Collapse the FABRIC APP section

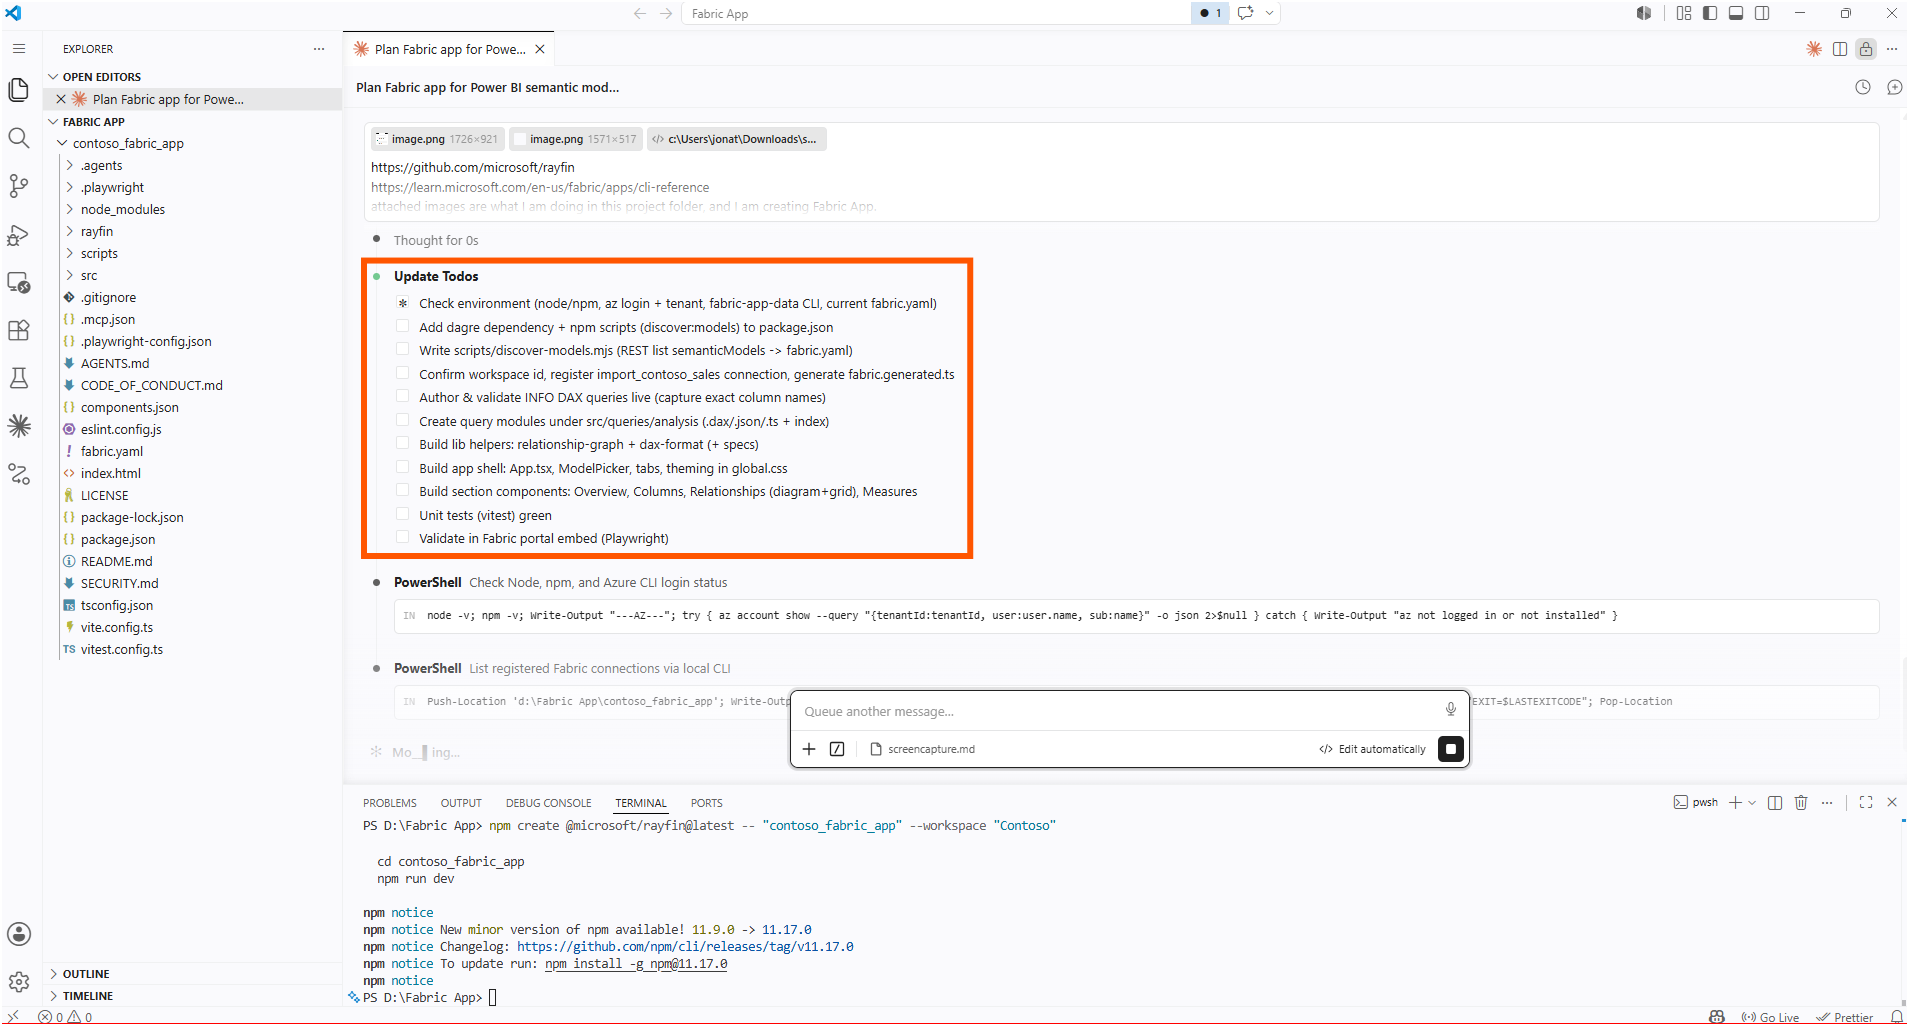pos(54,122)
